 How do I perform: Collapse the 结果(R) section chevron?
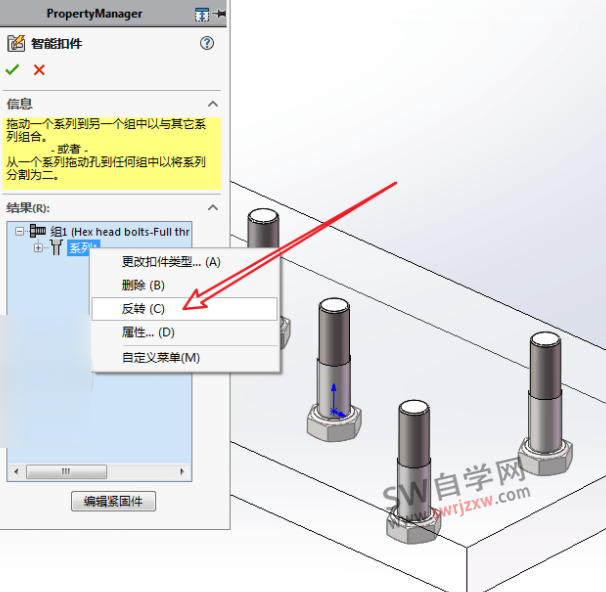(213, 208)
